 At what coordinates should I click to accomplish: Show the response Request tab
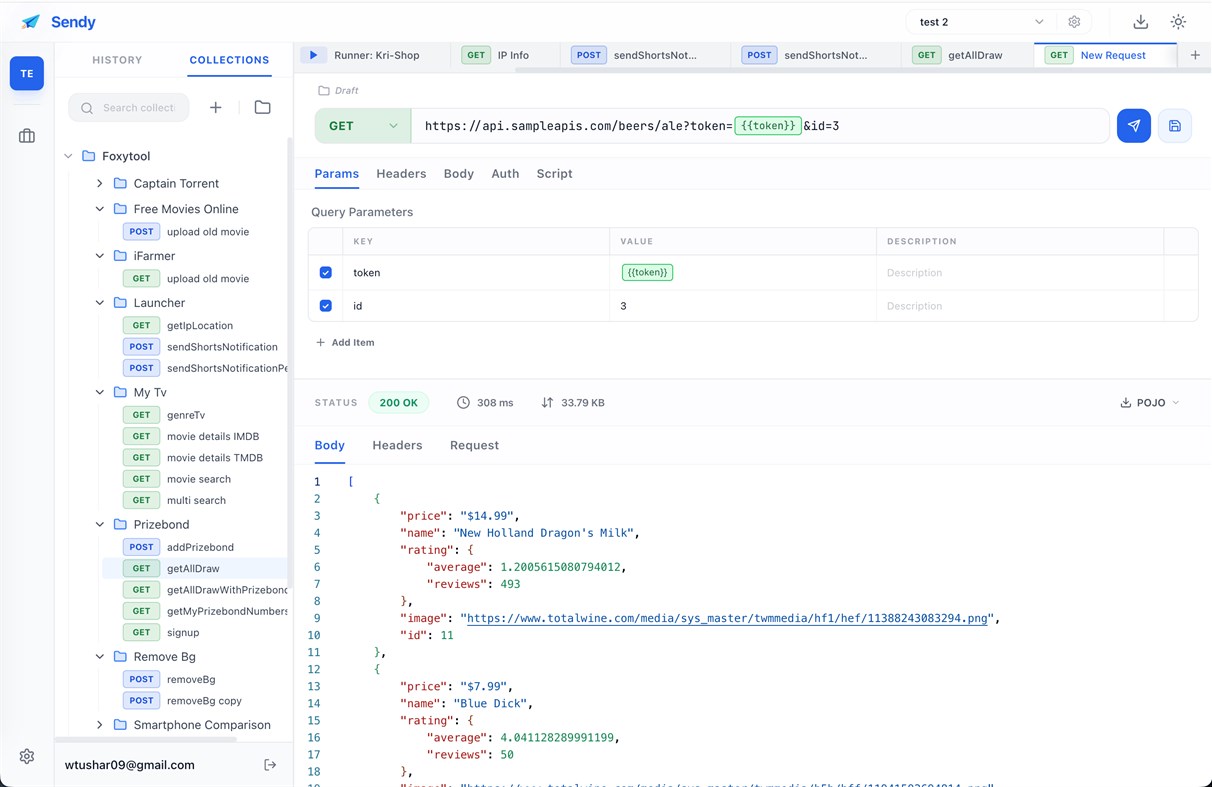point(474,446)
